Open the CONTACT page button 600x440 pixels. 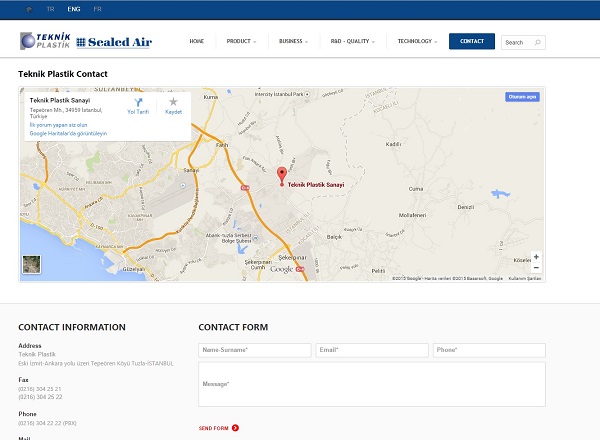472,41
